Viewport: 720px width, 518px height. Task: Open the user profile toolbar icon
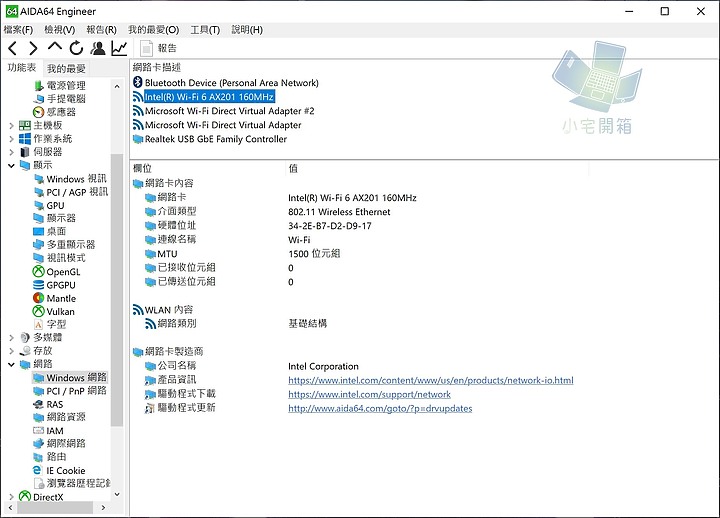point(98,48)
